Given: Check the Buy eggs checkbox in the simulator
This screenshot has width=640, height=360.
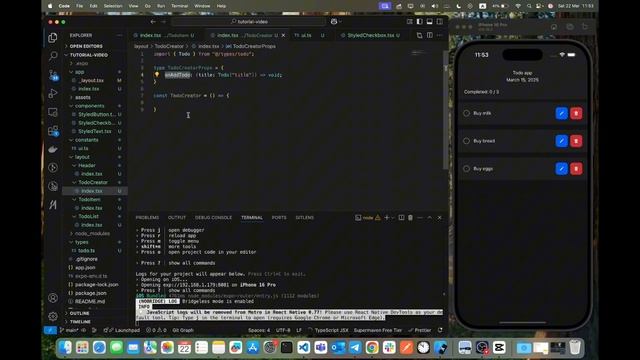Looking at the screenshot, I should 467,169.
